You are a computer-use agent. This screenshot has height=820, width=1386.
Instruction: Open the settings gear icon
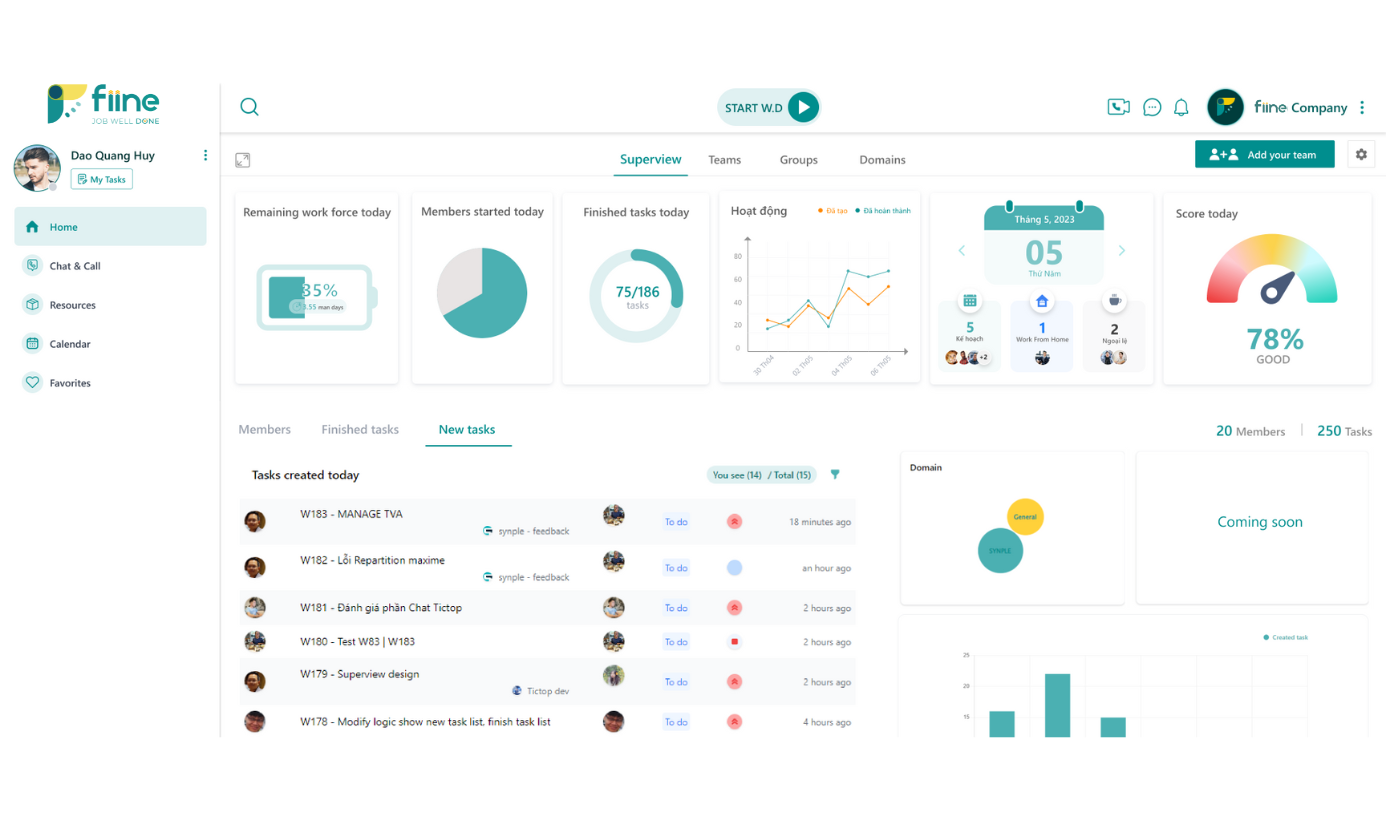click(1361, 154)
